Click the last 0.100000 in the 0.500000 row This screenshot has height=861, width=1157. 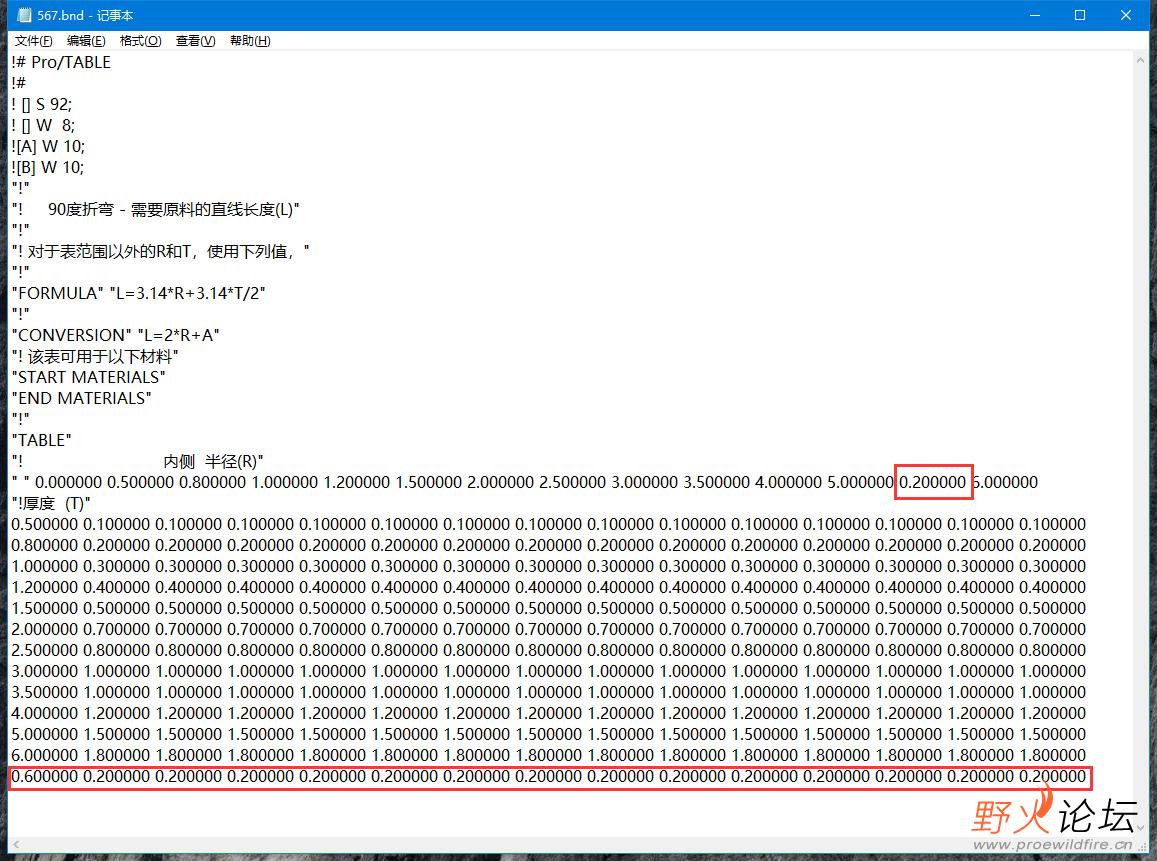[1052, 525]
